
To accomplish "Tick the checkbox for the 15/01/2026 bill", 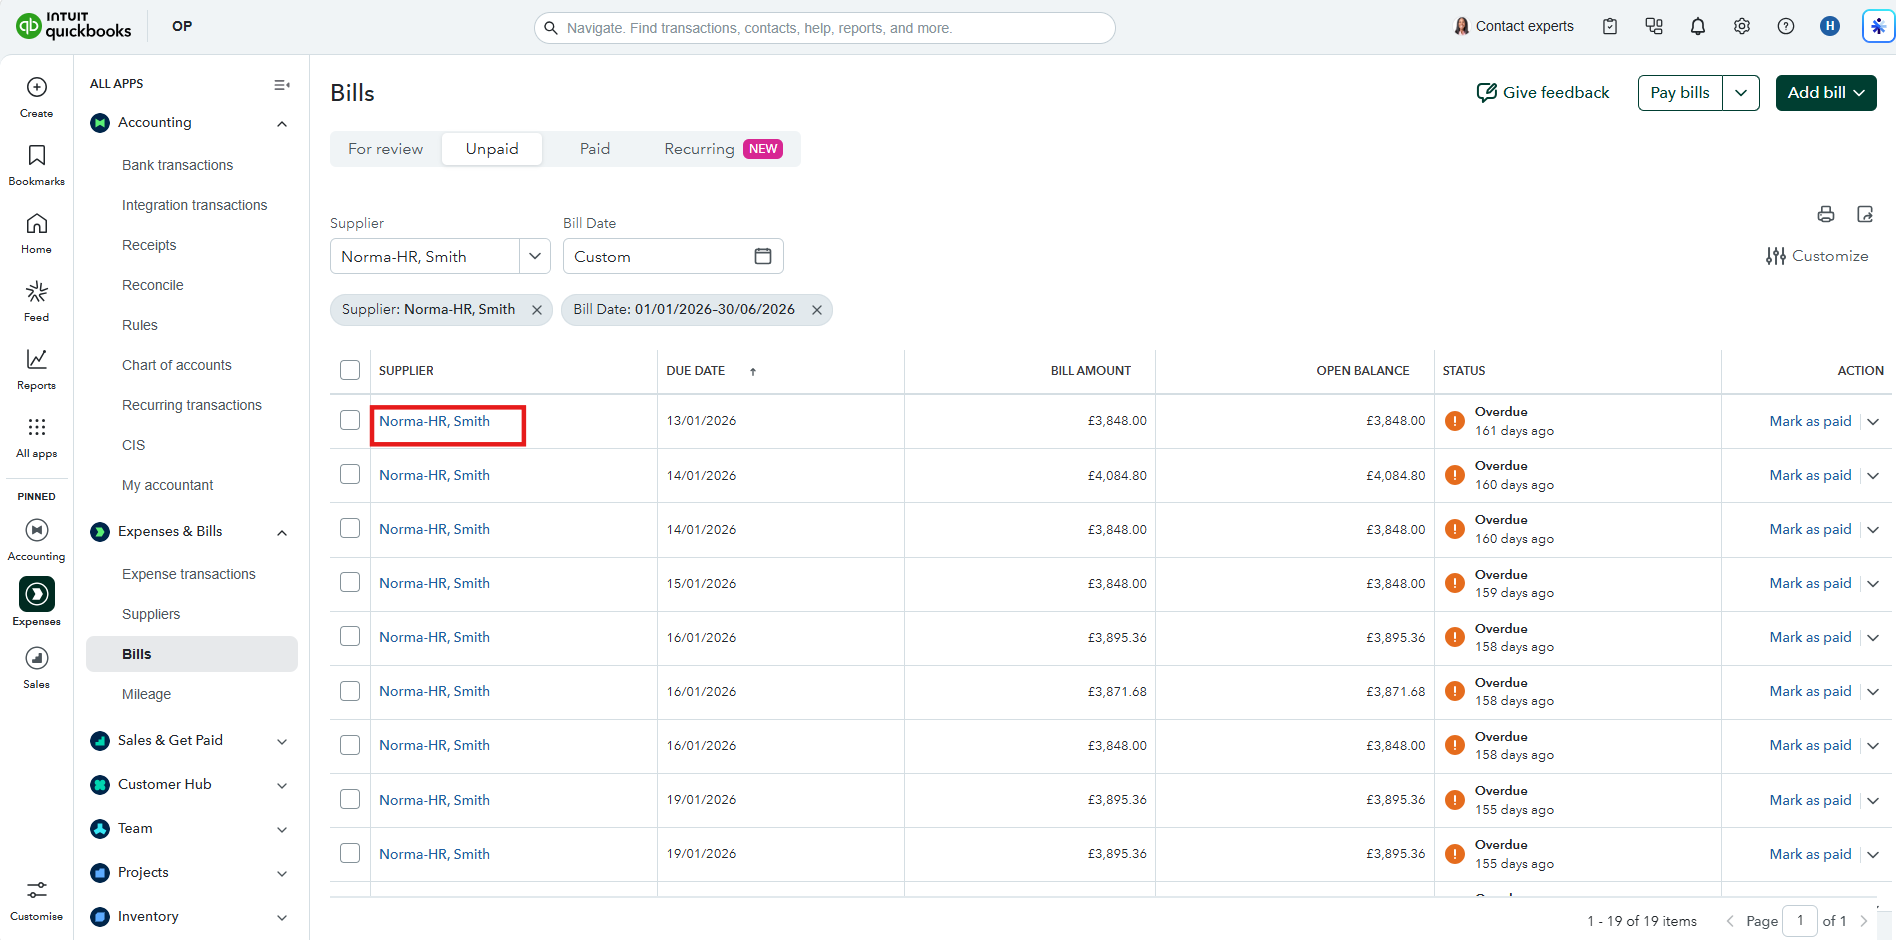I will click(x=350, y=582).
